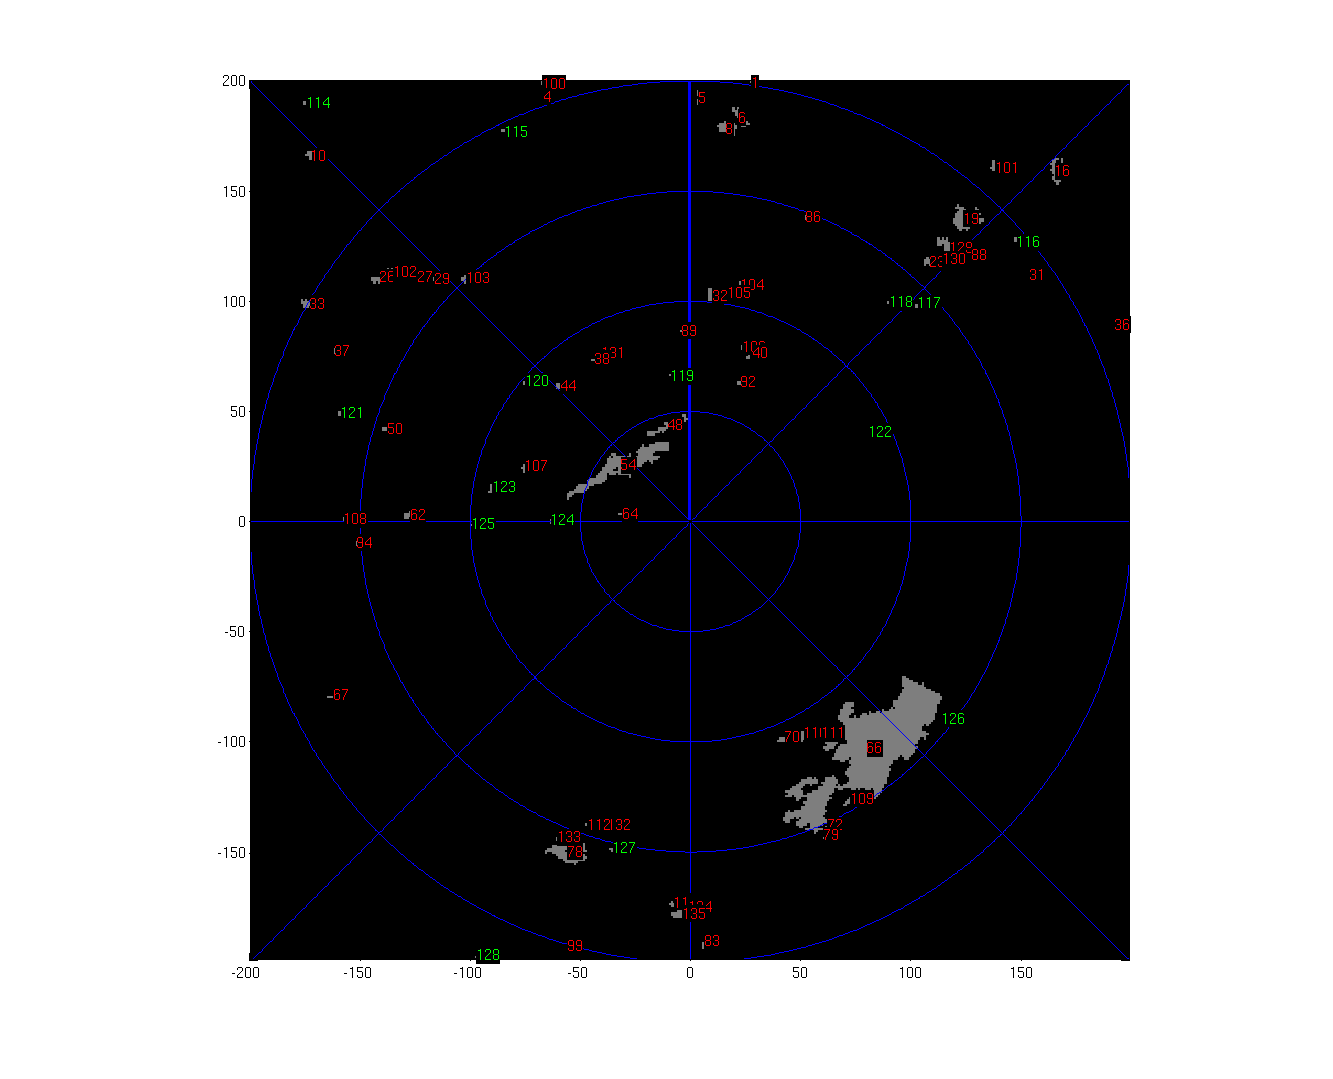Pick the green track label 122
This screenshot has width=1333, height=1079.
pos(880,432)
